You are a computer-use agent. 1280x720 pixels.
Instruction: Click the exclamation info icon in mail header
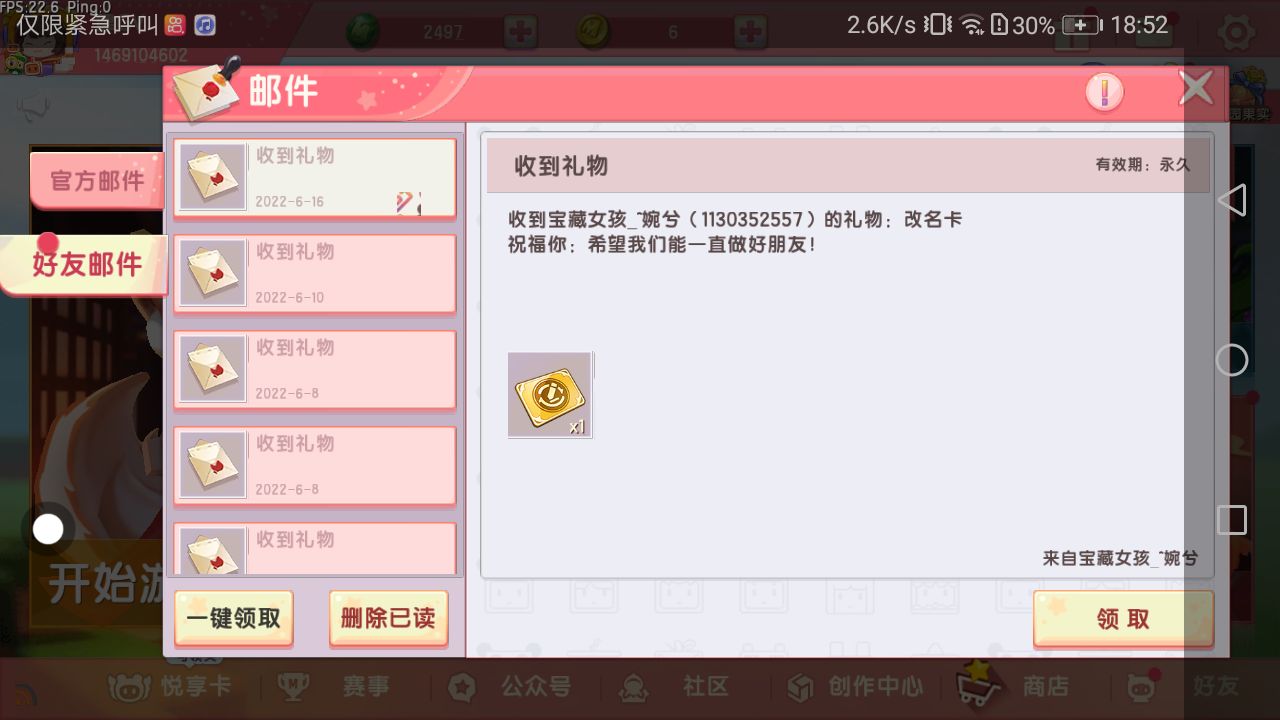click(x=1104, y=92)
